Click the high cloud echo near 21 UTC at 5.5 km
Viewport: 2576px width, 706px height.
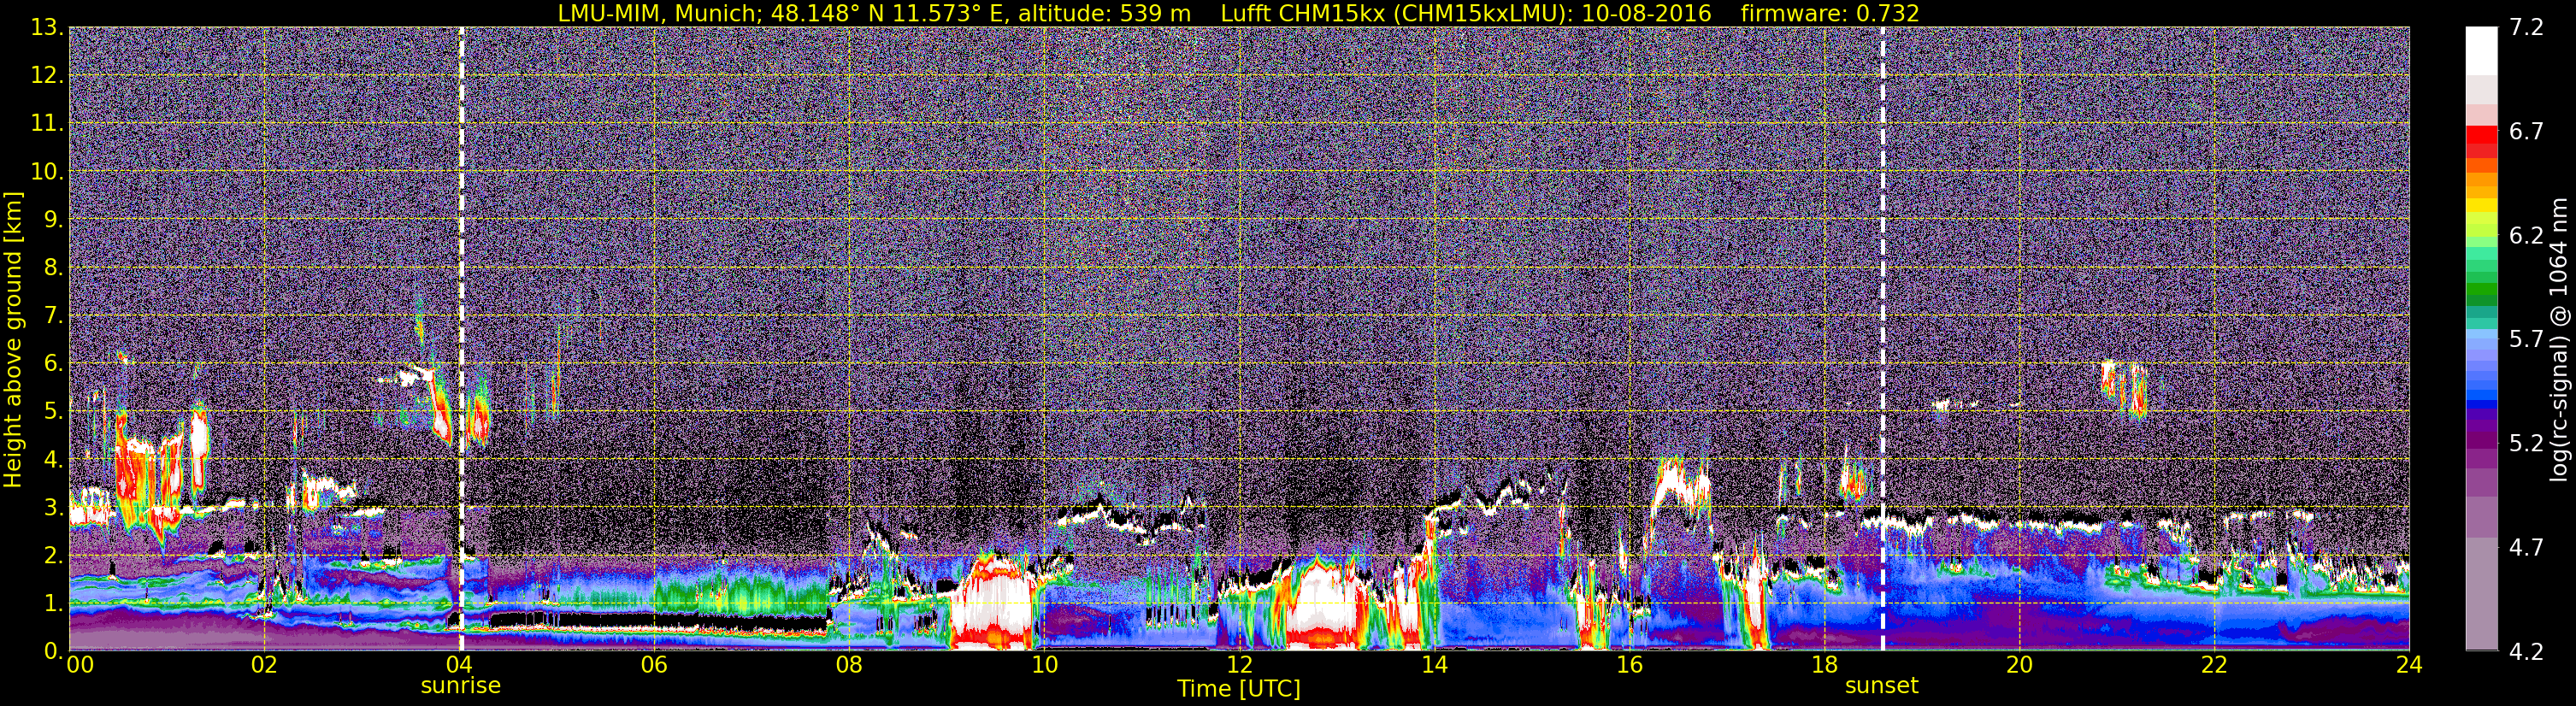(2123, 389)
